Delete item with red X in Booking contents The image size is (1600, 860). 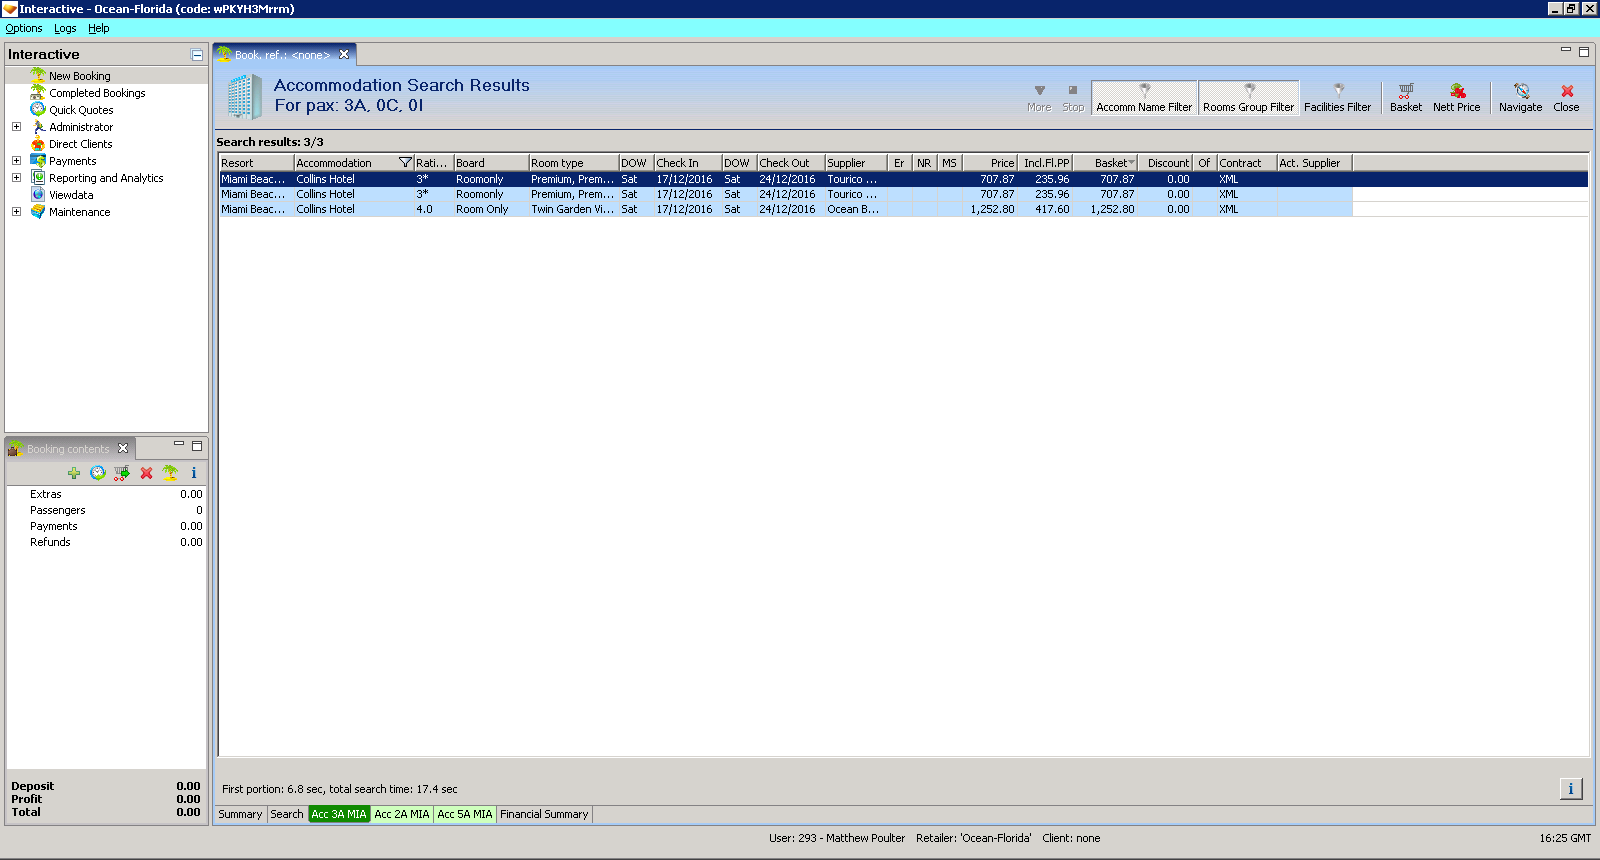pyautogui.click(x=146, y=473)
